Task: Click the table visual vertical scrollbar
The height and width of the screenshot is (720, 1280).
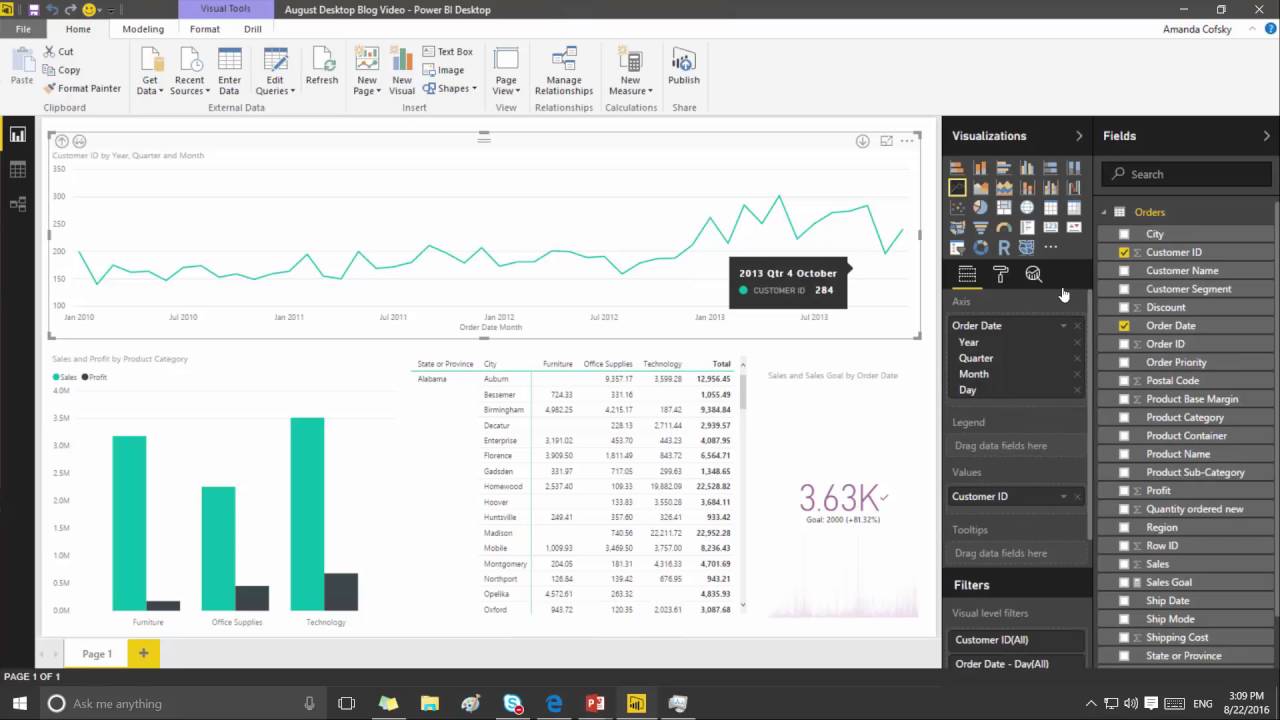Action: coord(742,392)
